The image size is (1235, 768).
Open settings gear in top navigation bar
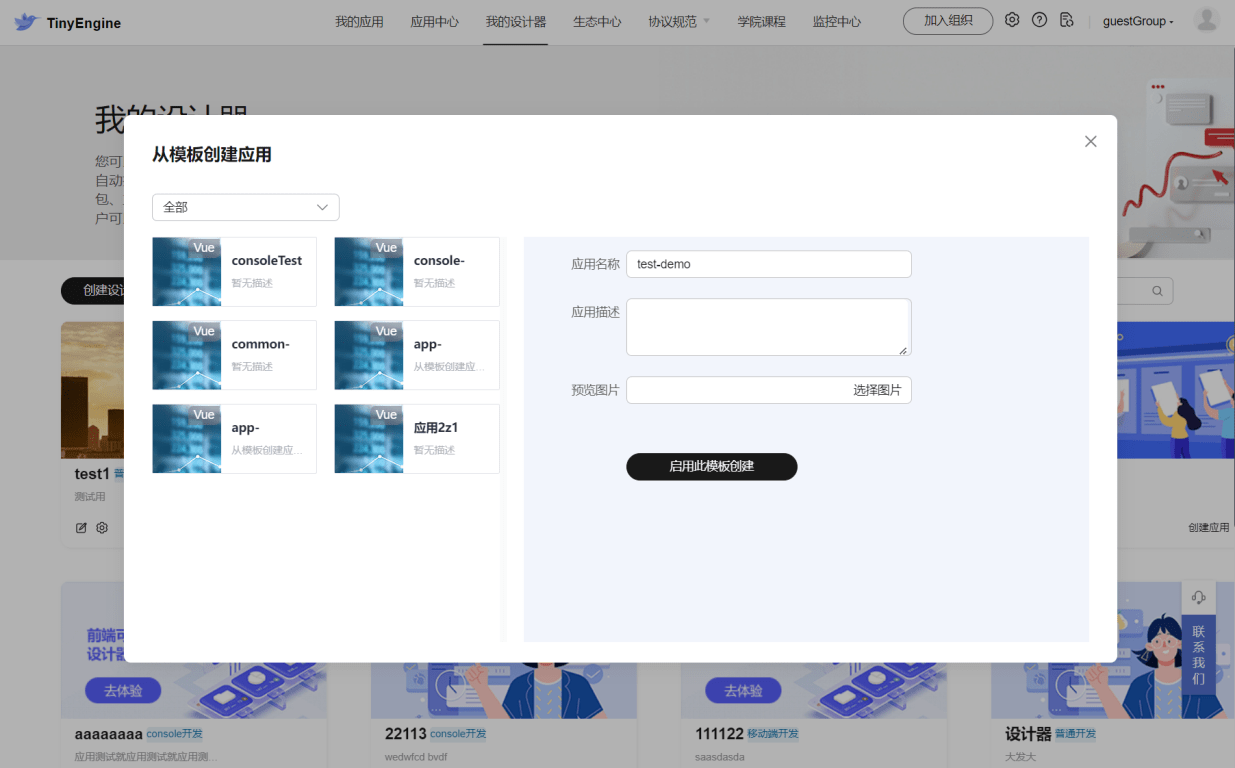[1012, 20]
